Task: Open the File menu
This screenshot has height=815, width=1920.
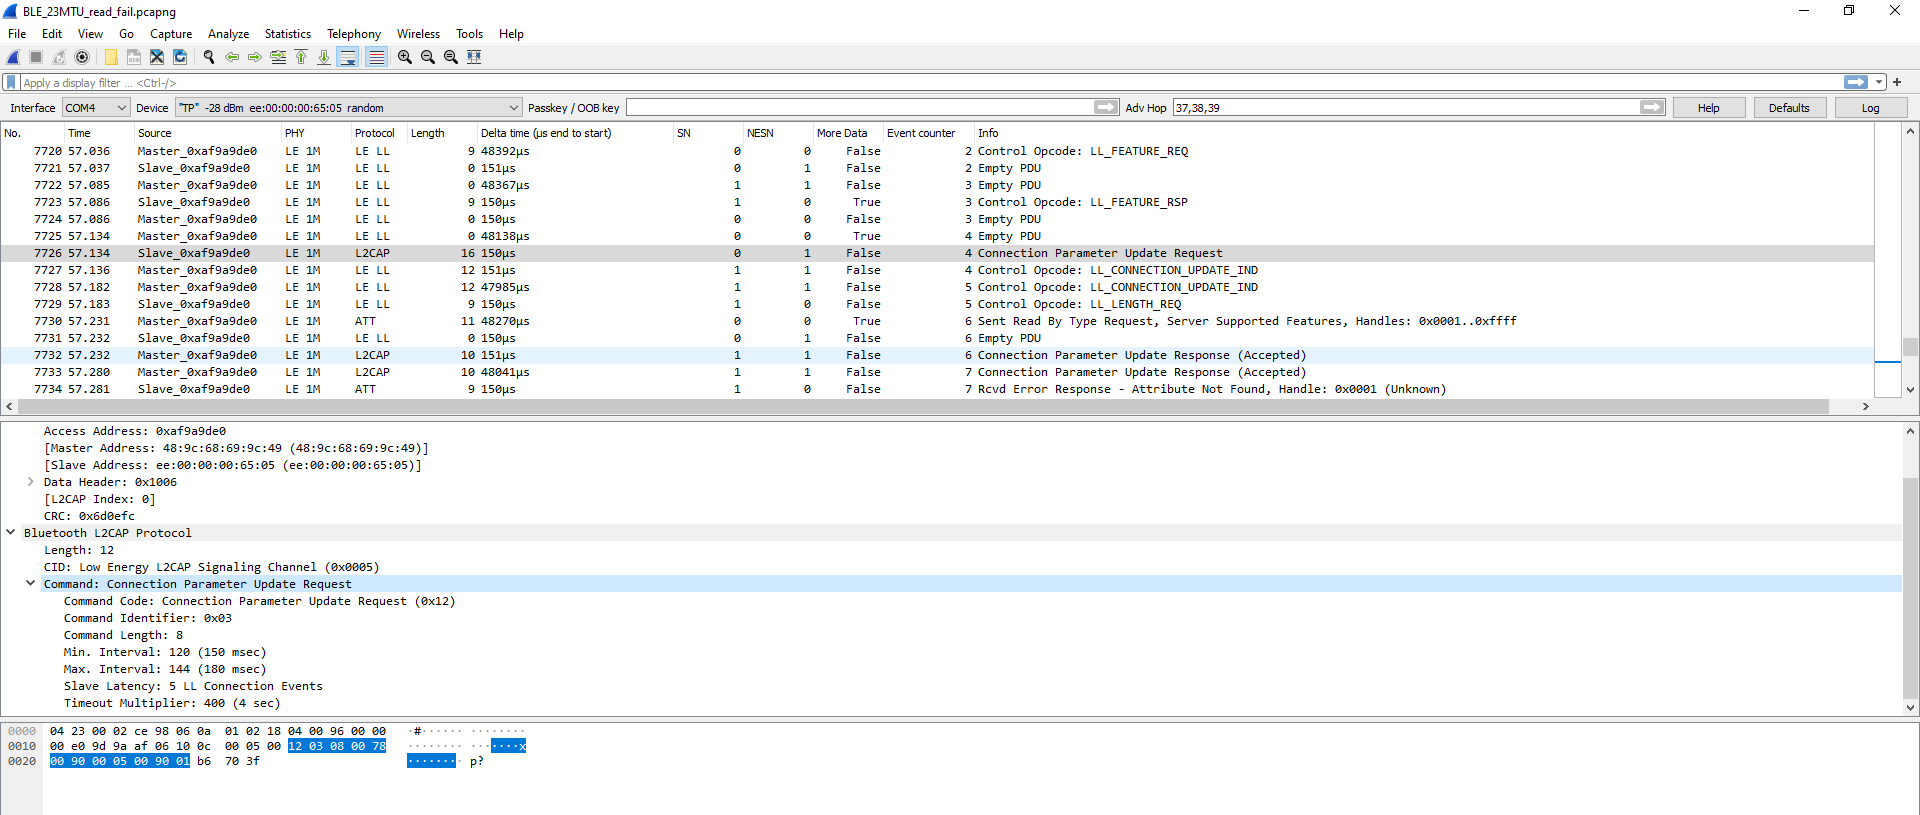Action: (17, 34)
